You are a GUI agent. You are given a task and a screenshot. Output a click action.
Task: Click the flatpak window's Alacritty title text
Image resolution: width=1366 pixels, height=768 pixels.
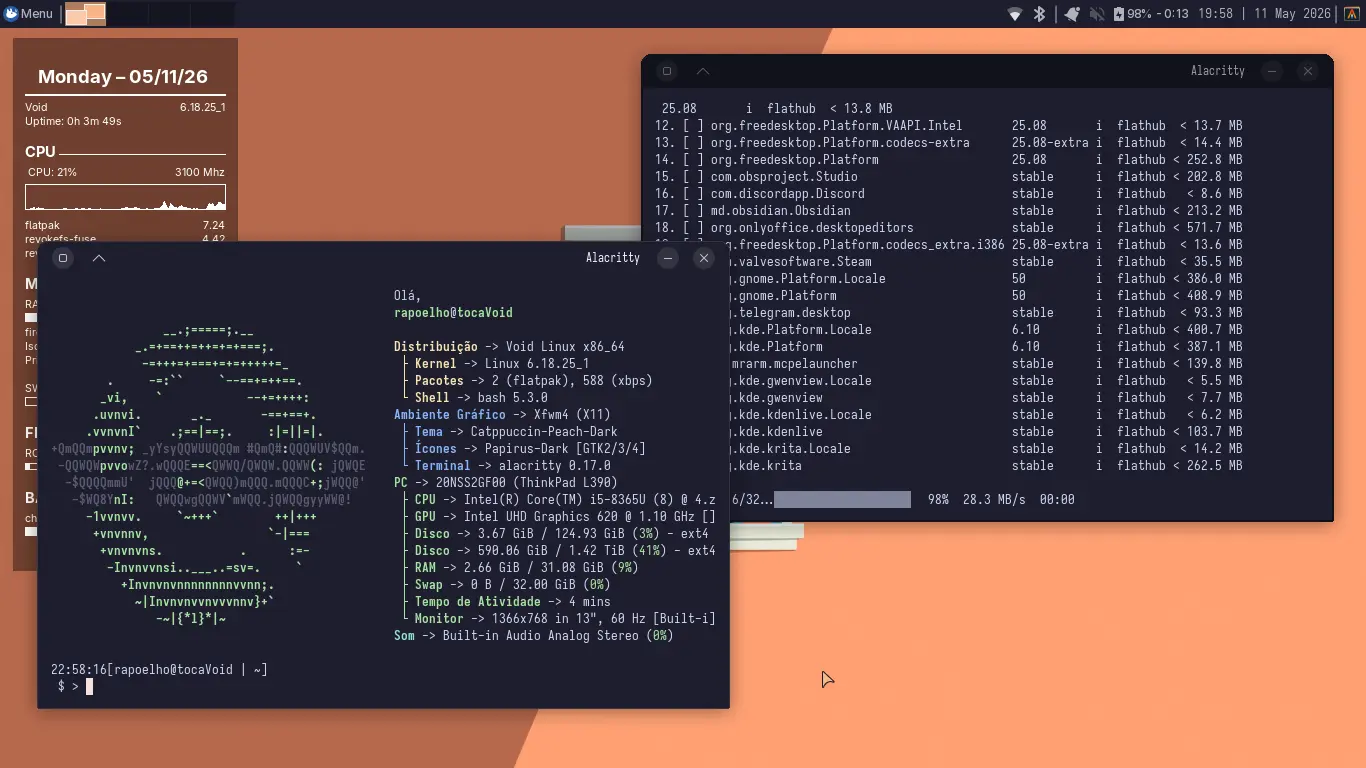tap(1218, 71)
